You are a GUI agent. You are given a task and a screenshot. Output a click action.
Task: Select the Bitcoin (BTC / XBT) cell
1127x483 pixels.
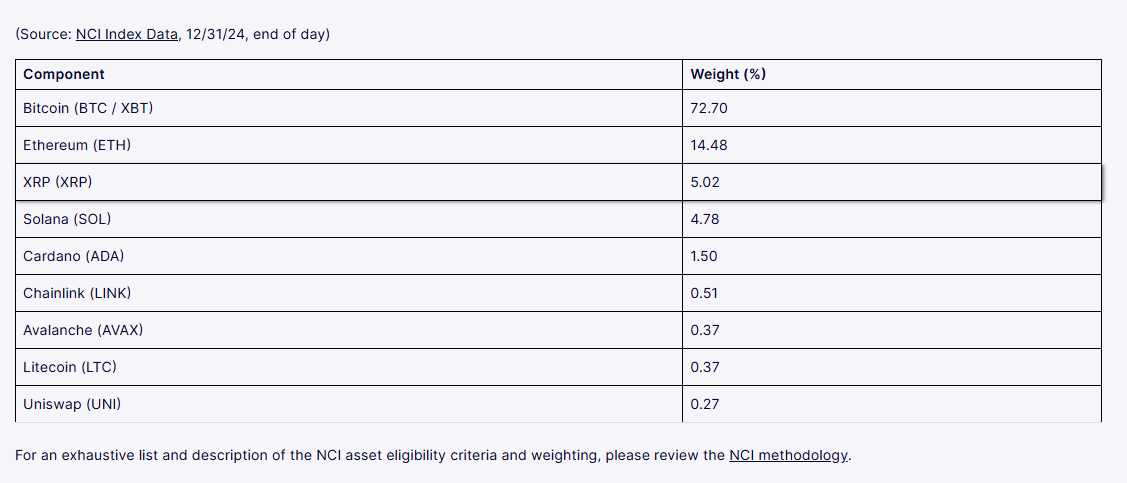click(88, 108)
